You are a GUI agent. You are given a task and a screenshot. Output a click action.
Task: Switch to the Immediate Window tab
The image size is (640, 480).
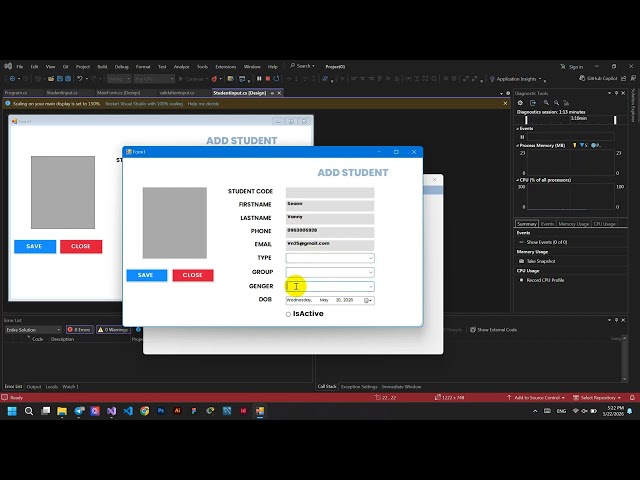coord(401,387)
